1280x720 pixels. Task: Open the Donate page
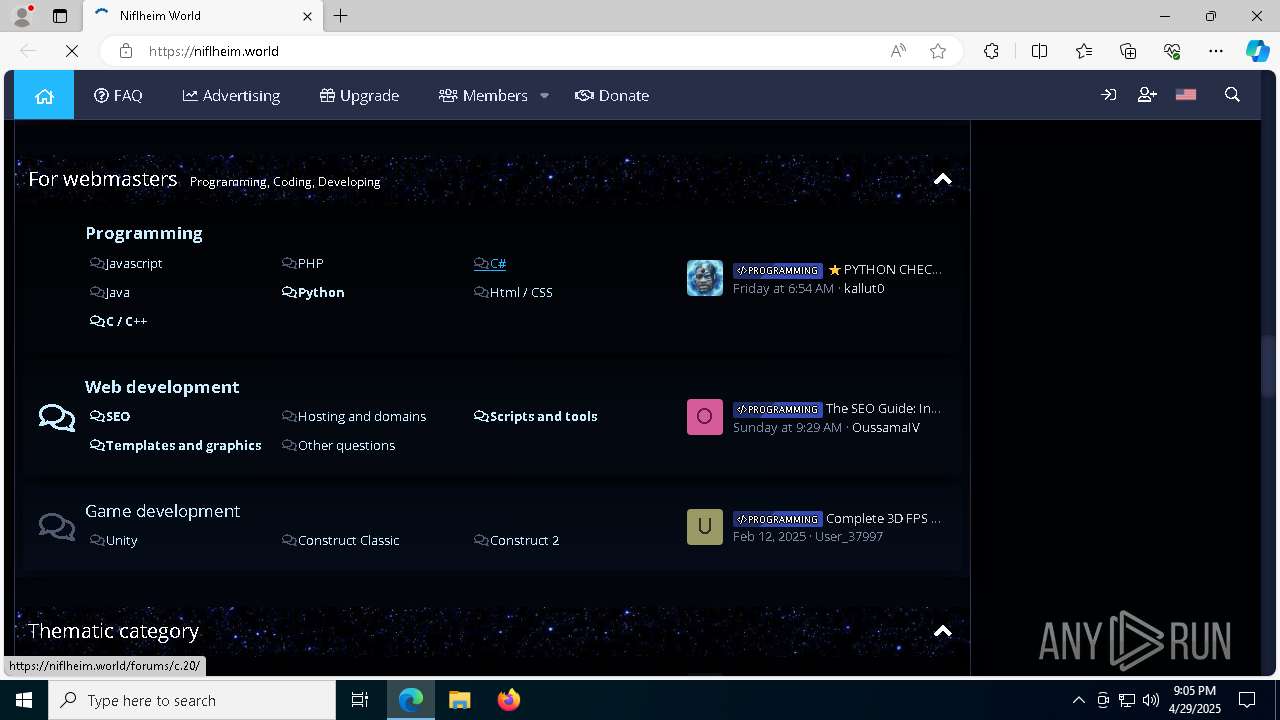click(612, 96)
